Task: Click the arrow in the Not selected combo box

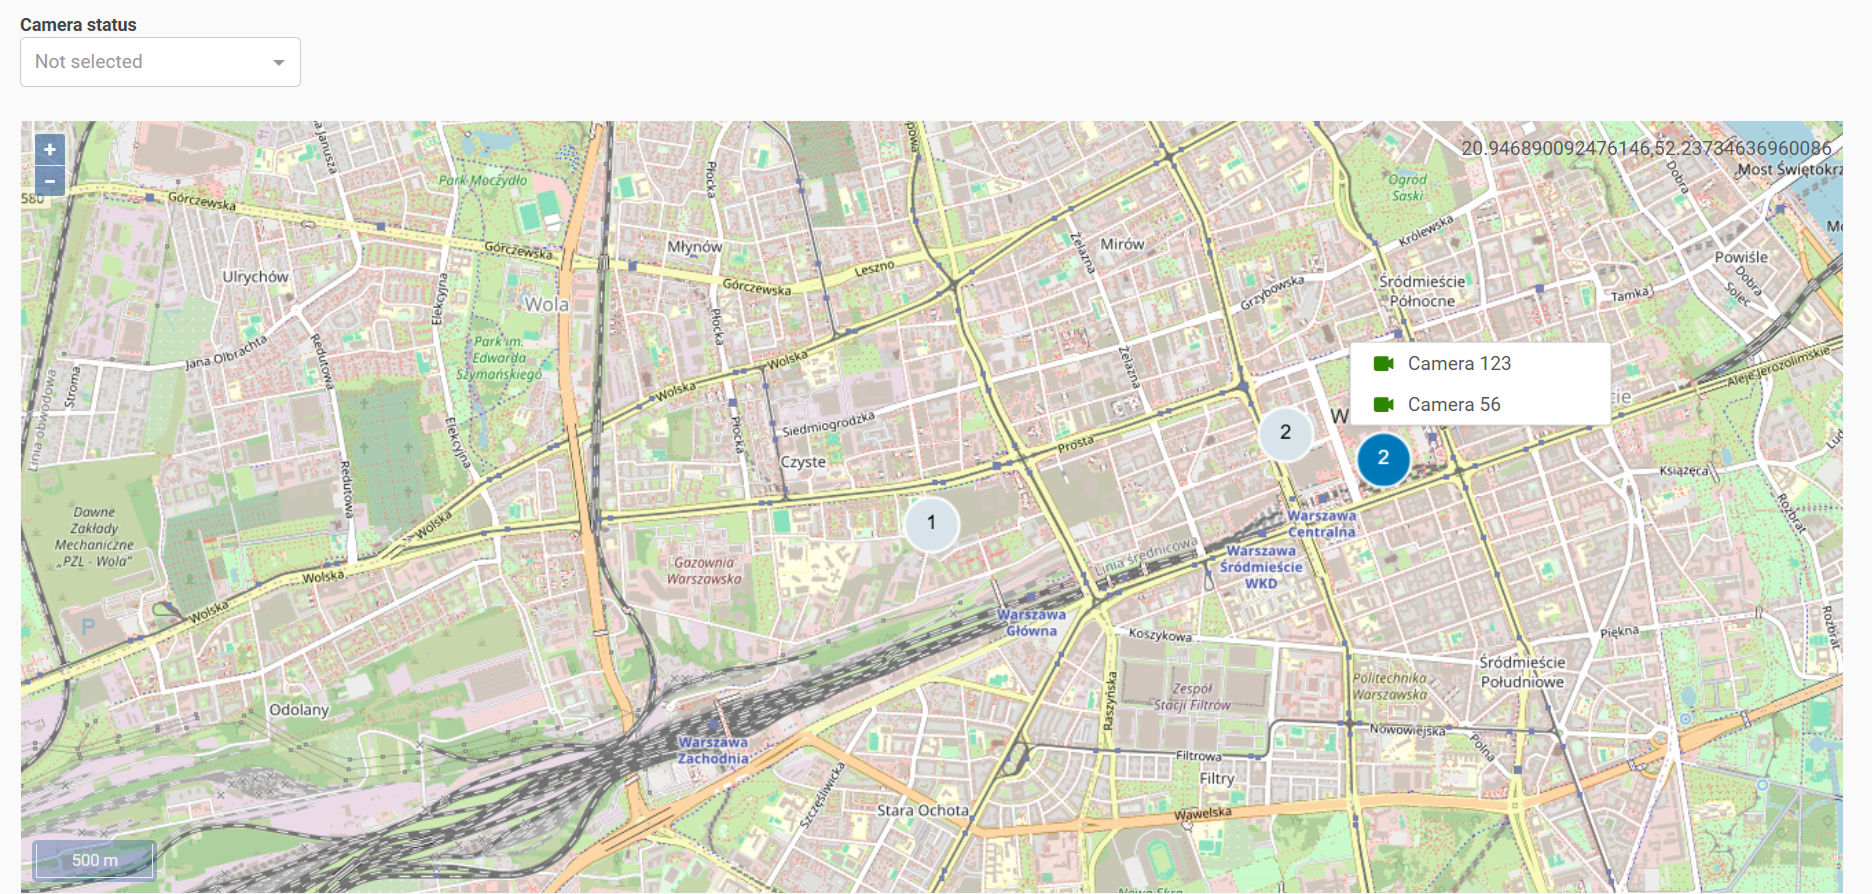Action: [x=279, y=63]
